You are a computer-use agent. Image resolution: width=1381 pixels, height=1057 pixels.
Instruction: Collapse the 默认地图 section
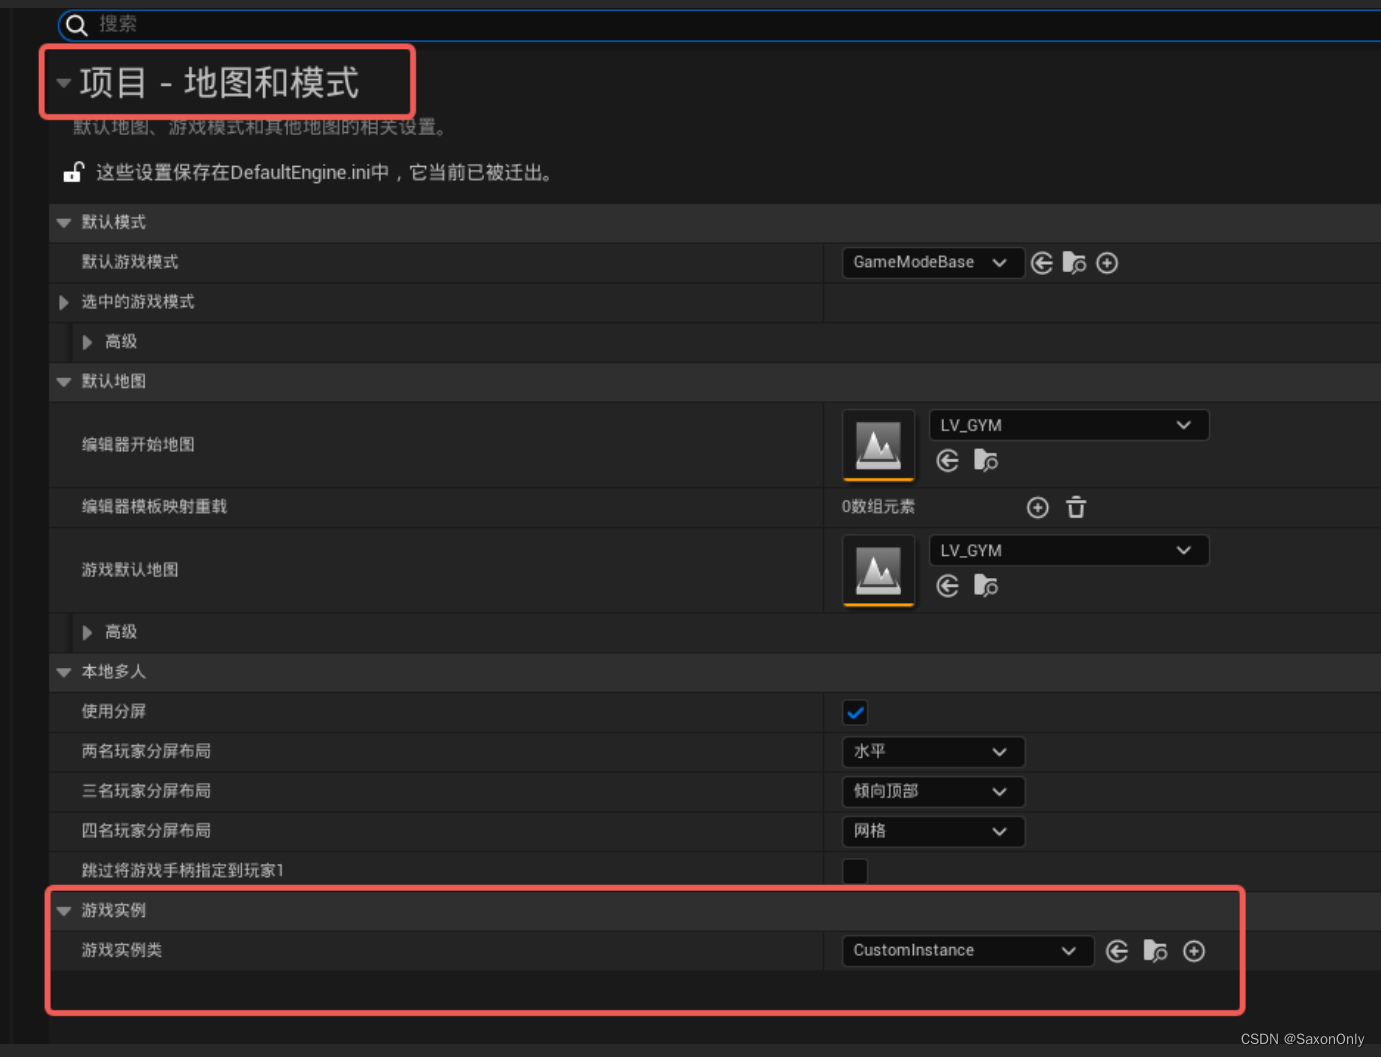tap(63, 381)
